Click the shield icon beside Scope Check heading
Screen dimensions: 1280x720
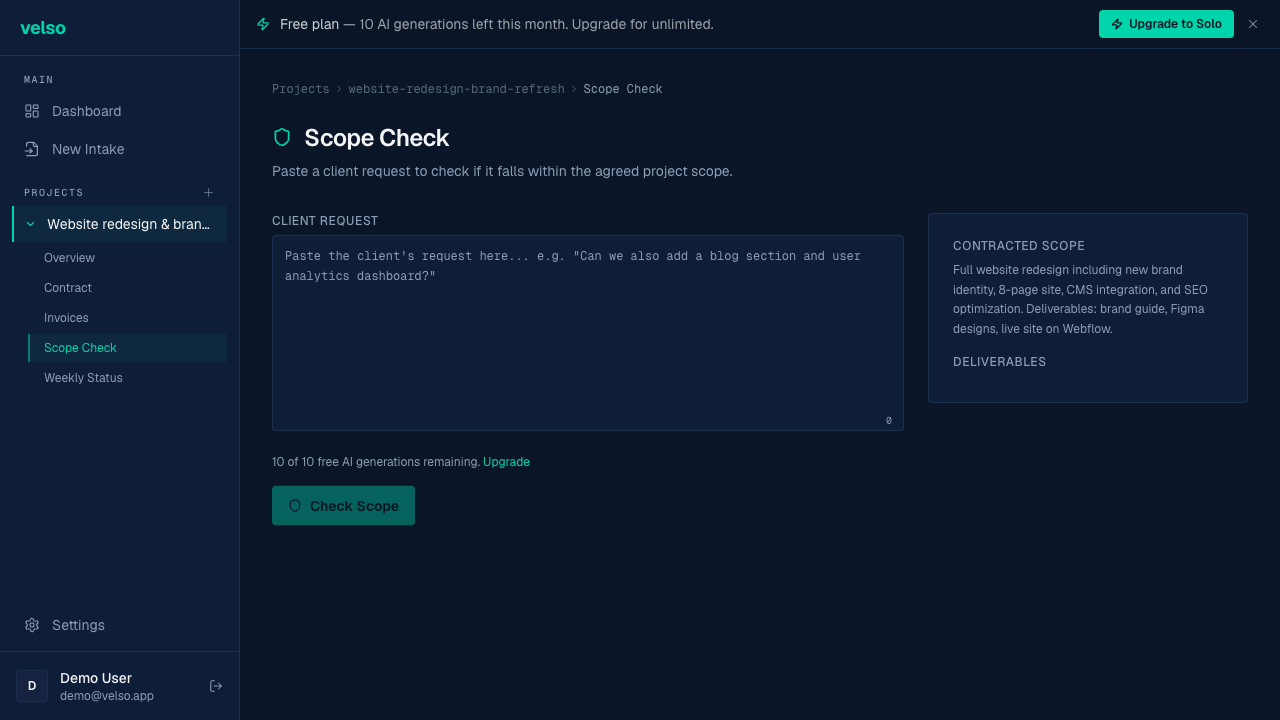click(x=282, y=137)
